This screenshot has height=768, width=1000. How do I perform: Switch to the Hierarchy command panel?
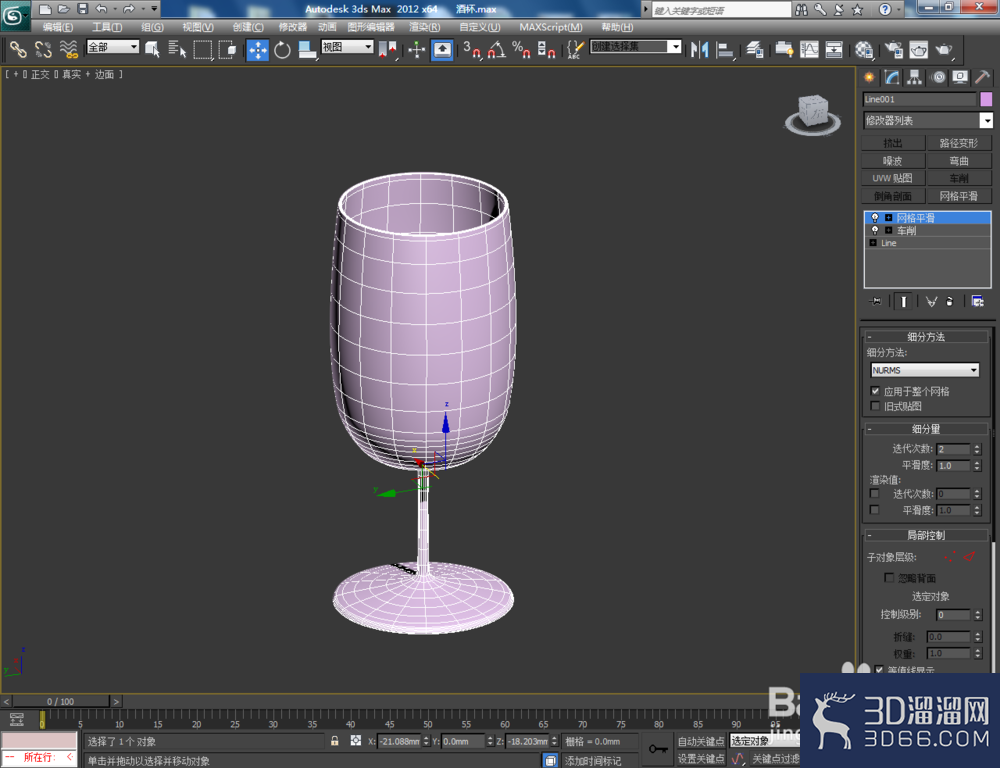coord(915,77)
